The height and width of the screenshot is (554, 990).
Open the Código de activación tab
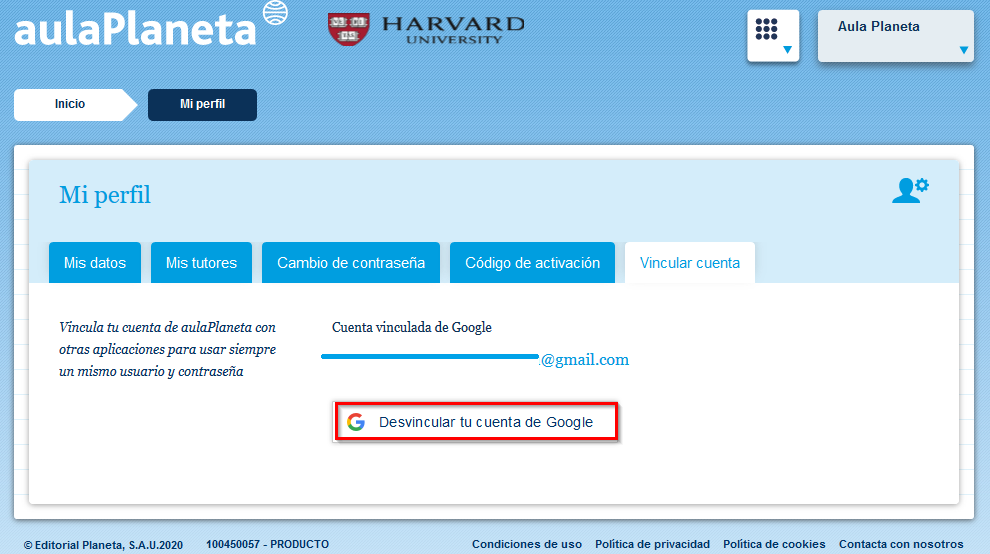(x=532, y=263)
